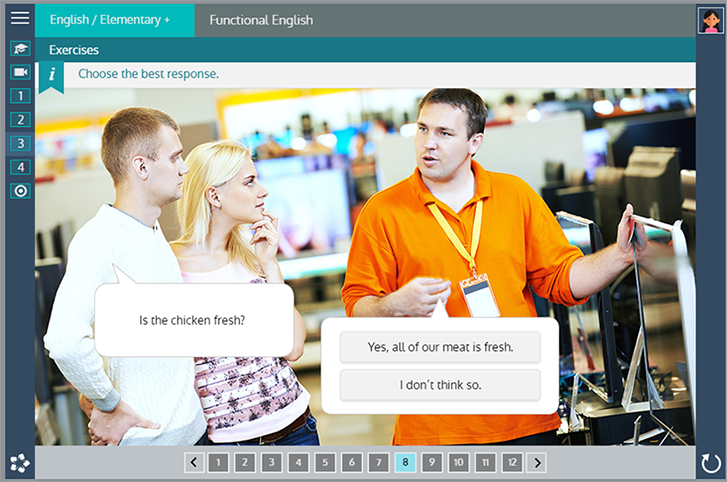The height and width of the screenshot is (482, 727).
Task: Open sidebar section 2
Action: coord(20,119)
